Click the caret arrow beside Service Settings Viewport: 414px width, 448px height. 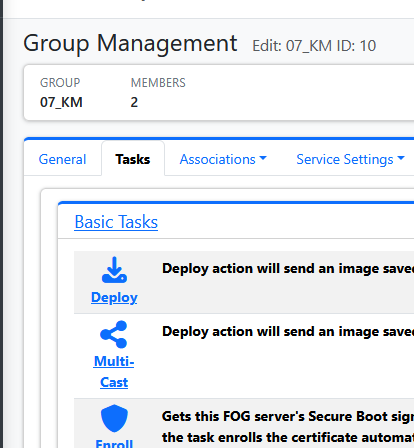pyautogui.click(x=401, y=158)
